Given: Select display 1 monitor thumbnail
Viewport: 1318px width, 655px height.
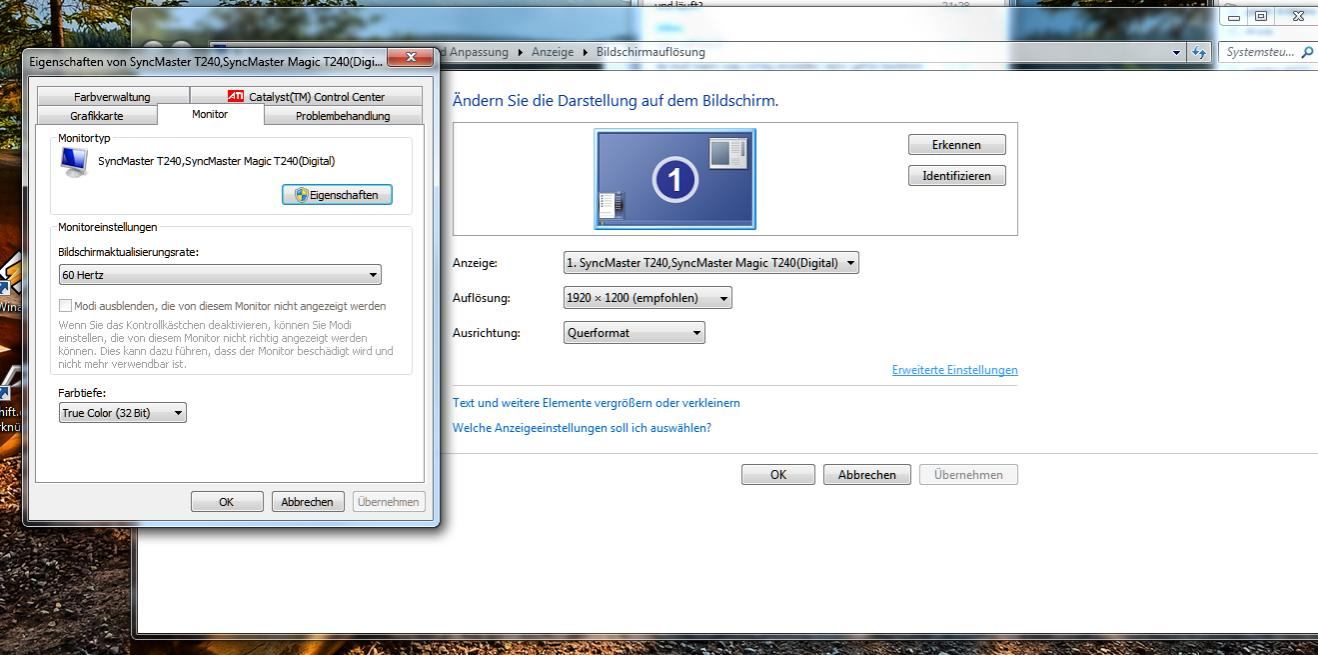Looking at the screenshot, I should coord(675,180).
